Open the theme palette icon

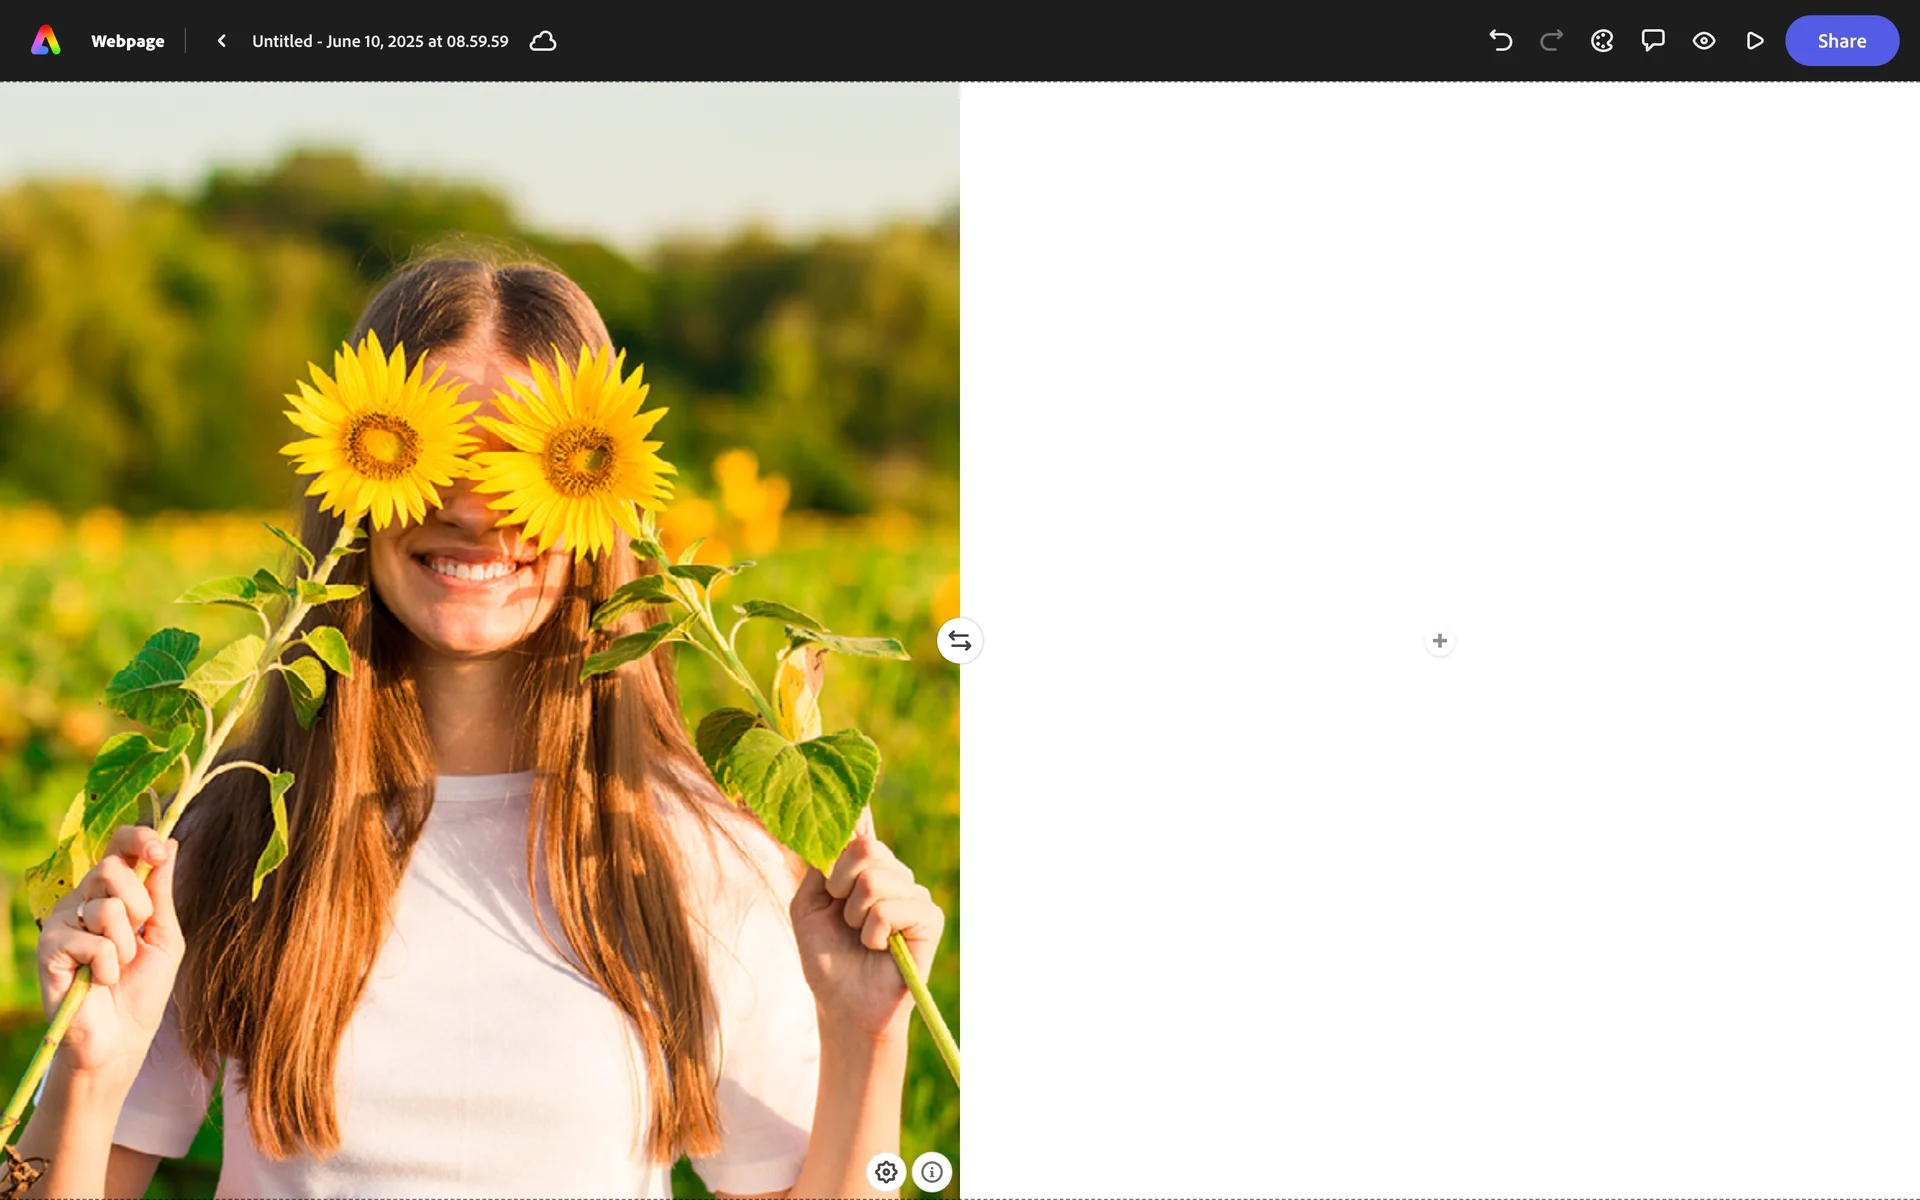tap(1602, 41)
